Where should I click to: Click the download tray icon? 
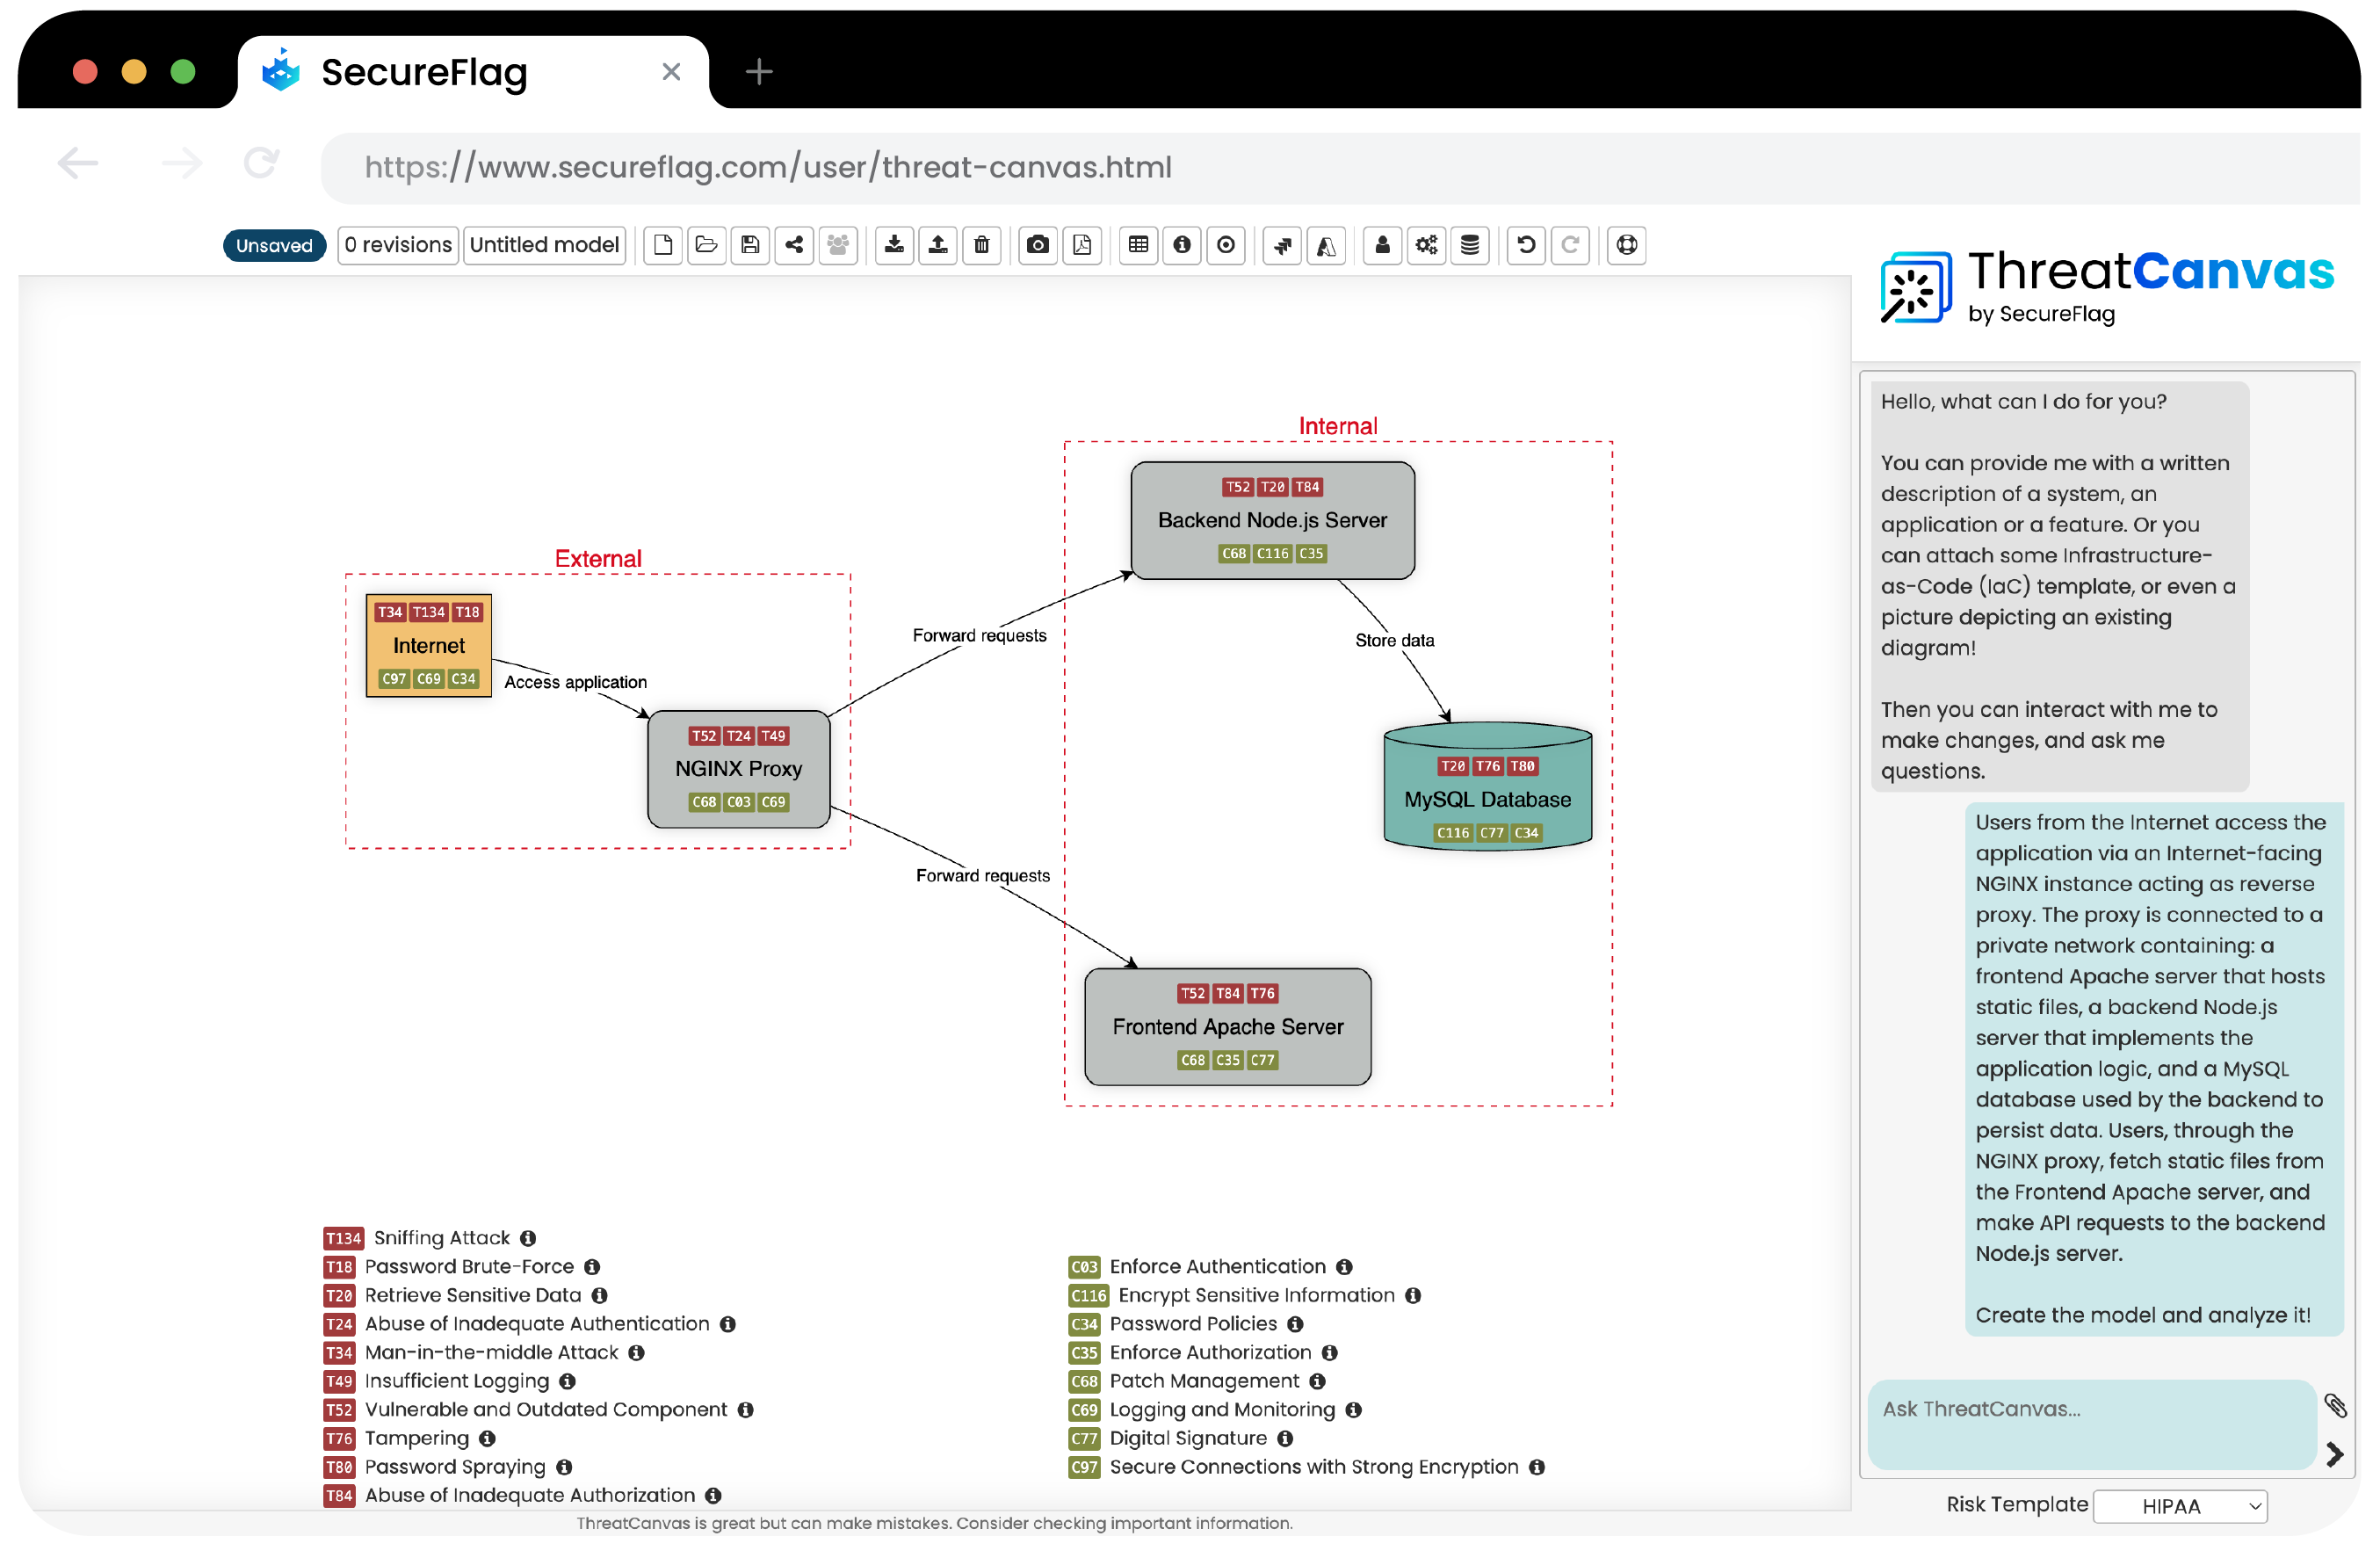[x=894, y=245]
